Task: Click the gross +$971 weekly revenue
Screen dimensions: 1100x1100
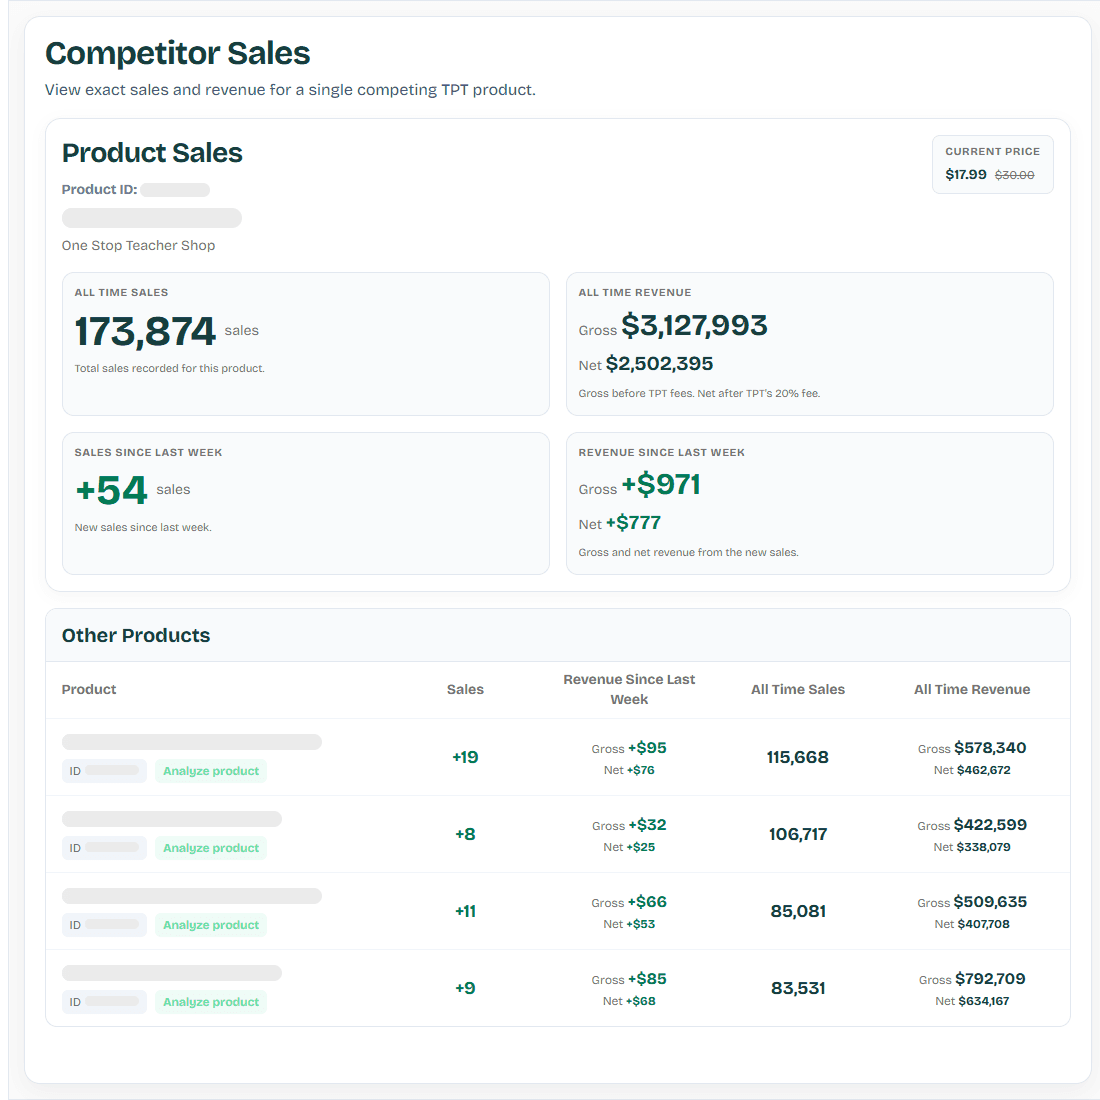Action: [x=661, y=484]
